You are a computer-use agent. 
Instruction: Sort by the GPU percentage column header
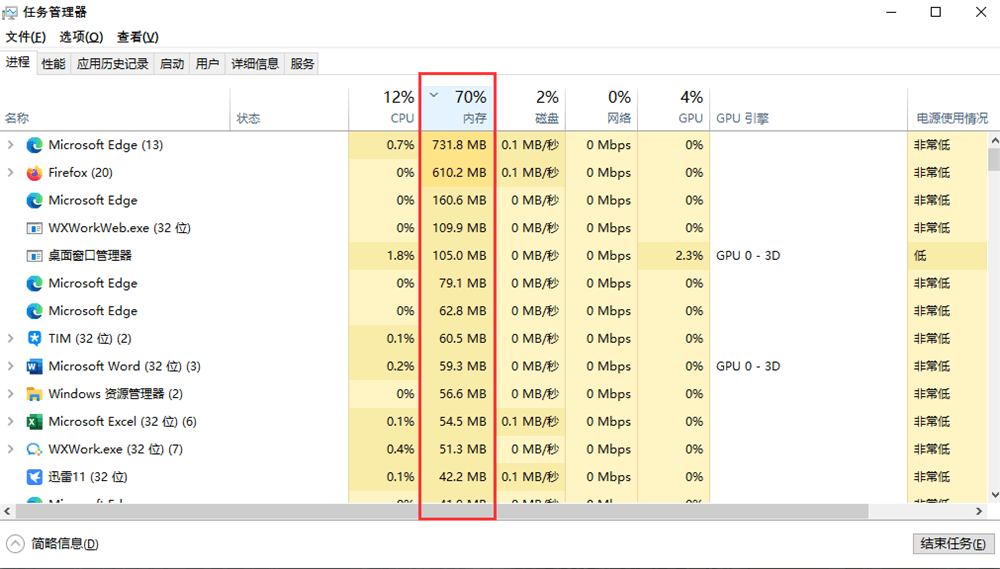[673, 107]
